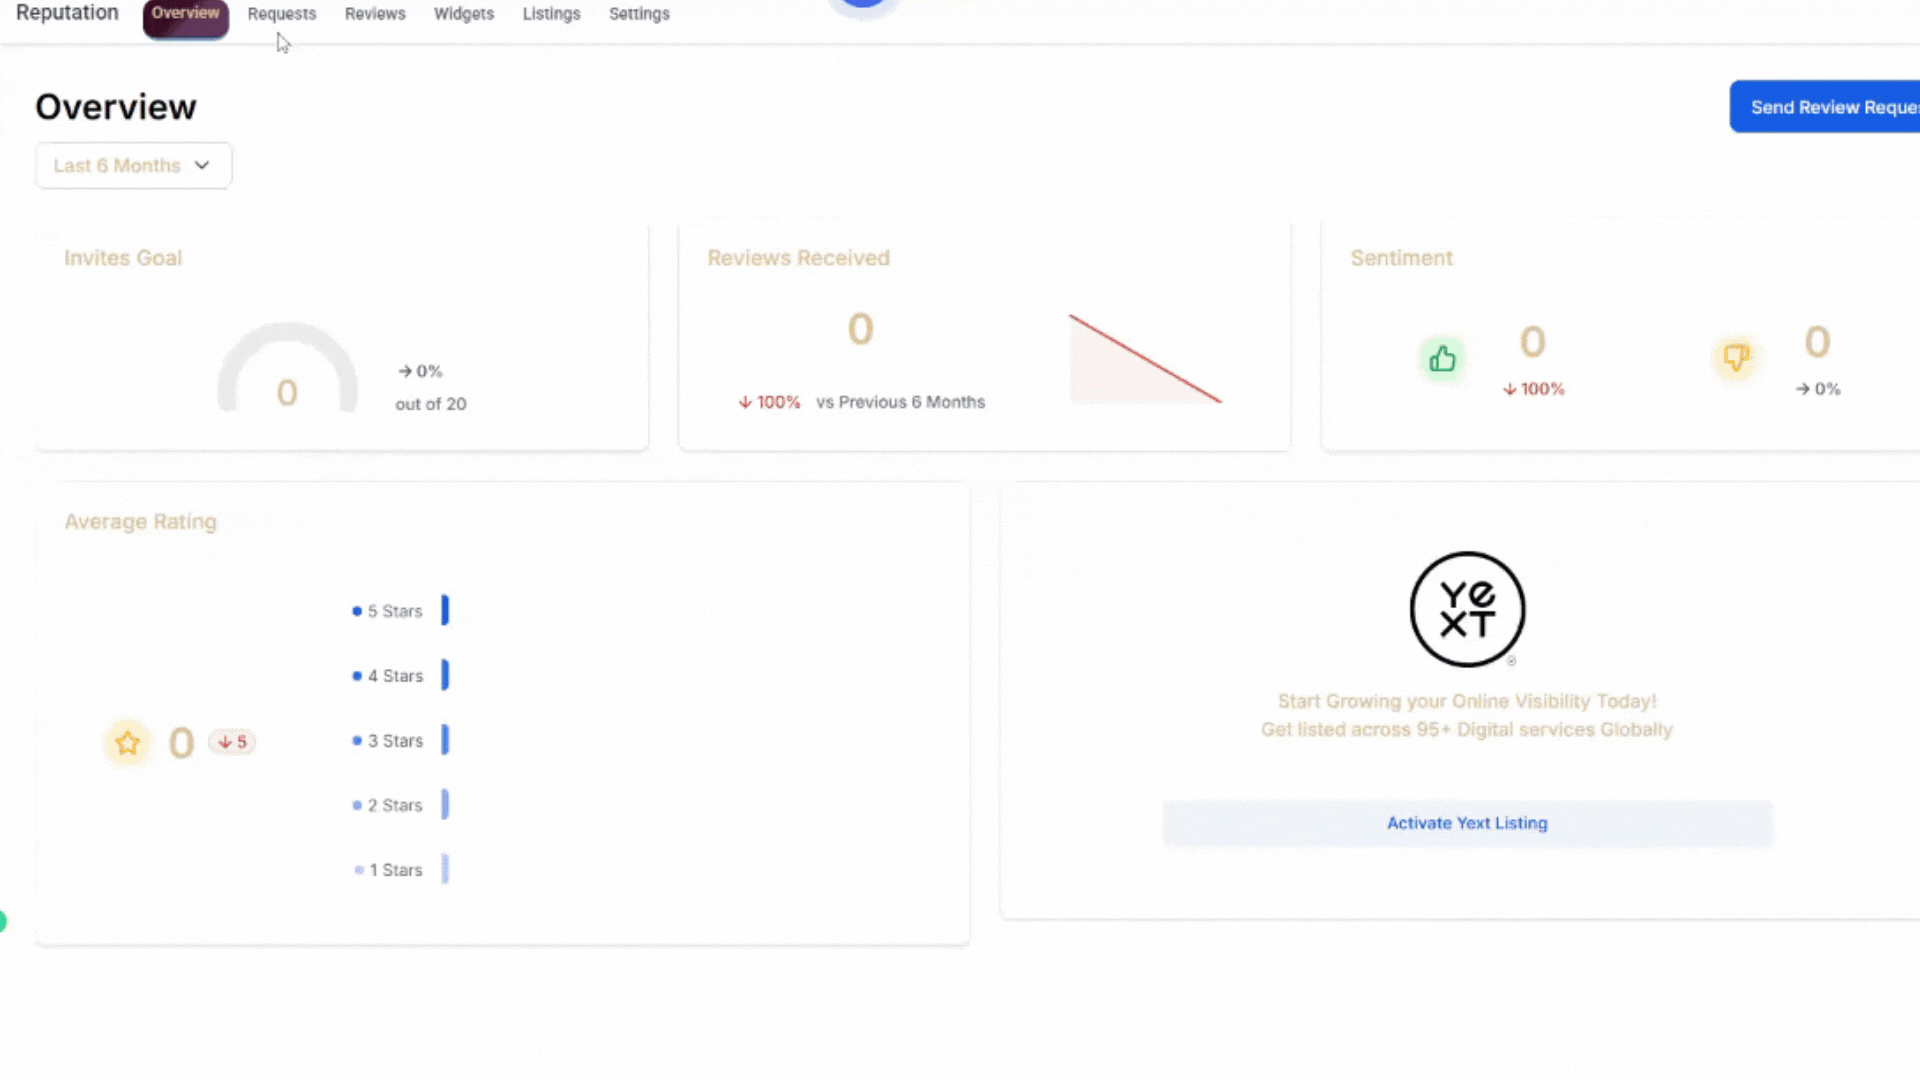Image resolution: width=1920 pixels, height=1080 pixels.
Task: Click Activate Yext Listing button
Action: [1467, 823]
